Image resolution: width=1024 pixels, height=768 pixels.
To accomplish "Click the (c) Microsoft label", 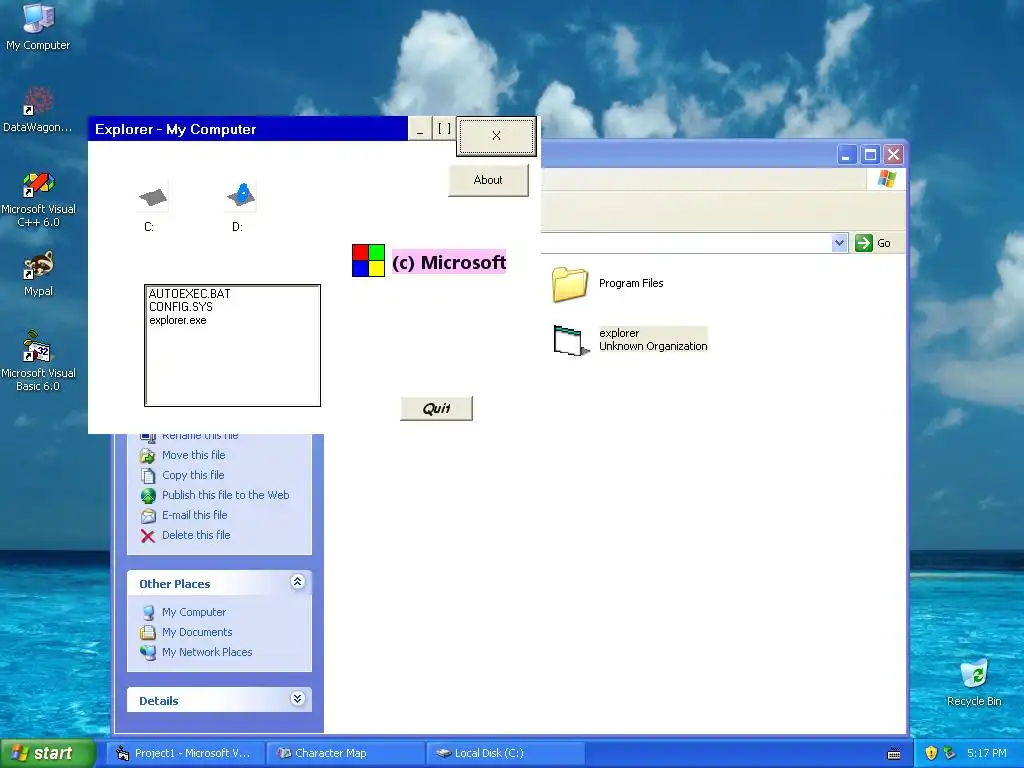I will click(x=449, y=263).
